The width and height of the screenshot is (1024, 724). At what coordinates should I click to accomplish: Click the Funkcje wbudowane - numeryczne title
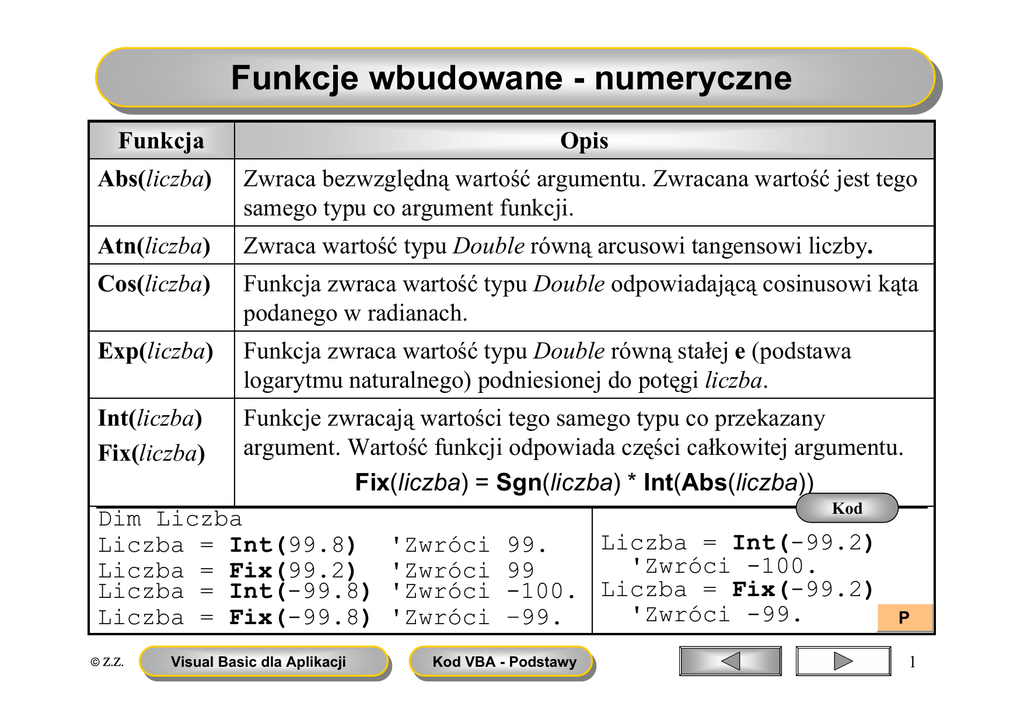pyautogui.click(x=512, y=78)
